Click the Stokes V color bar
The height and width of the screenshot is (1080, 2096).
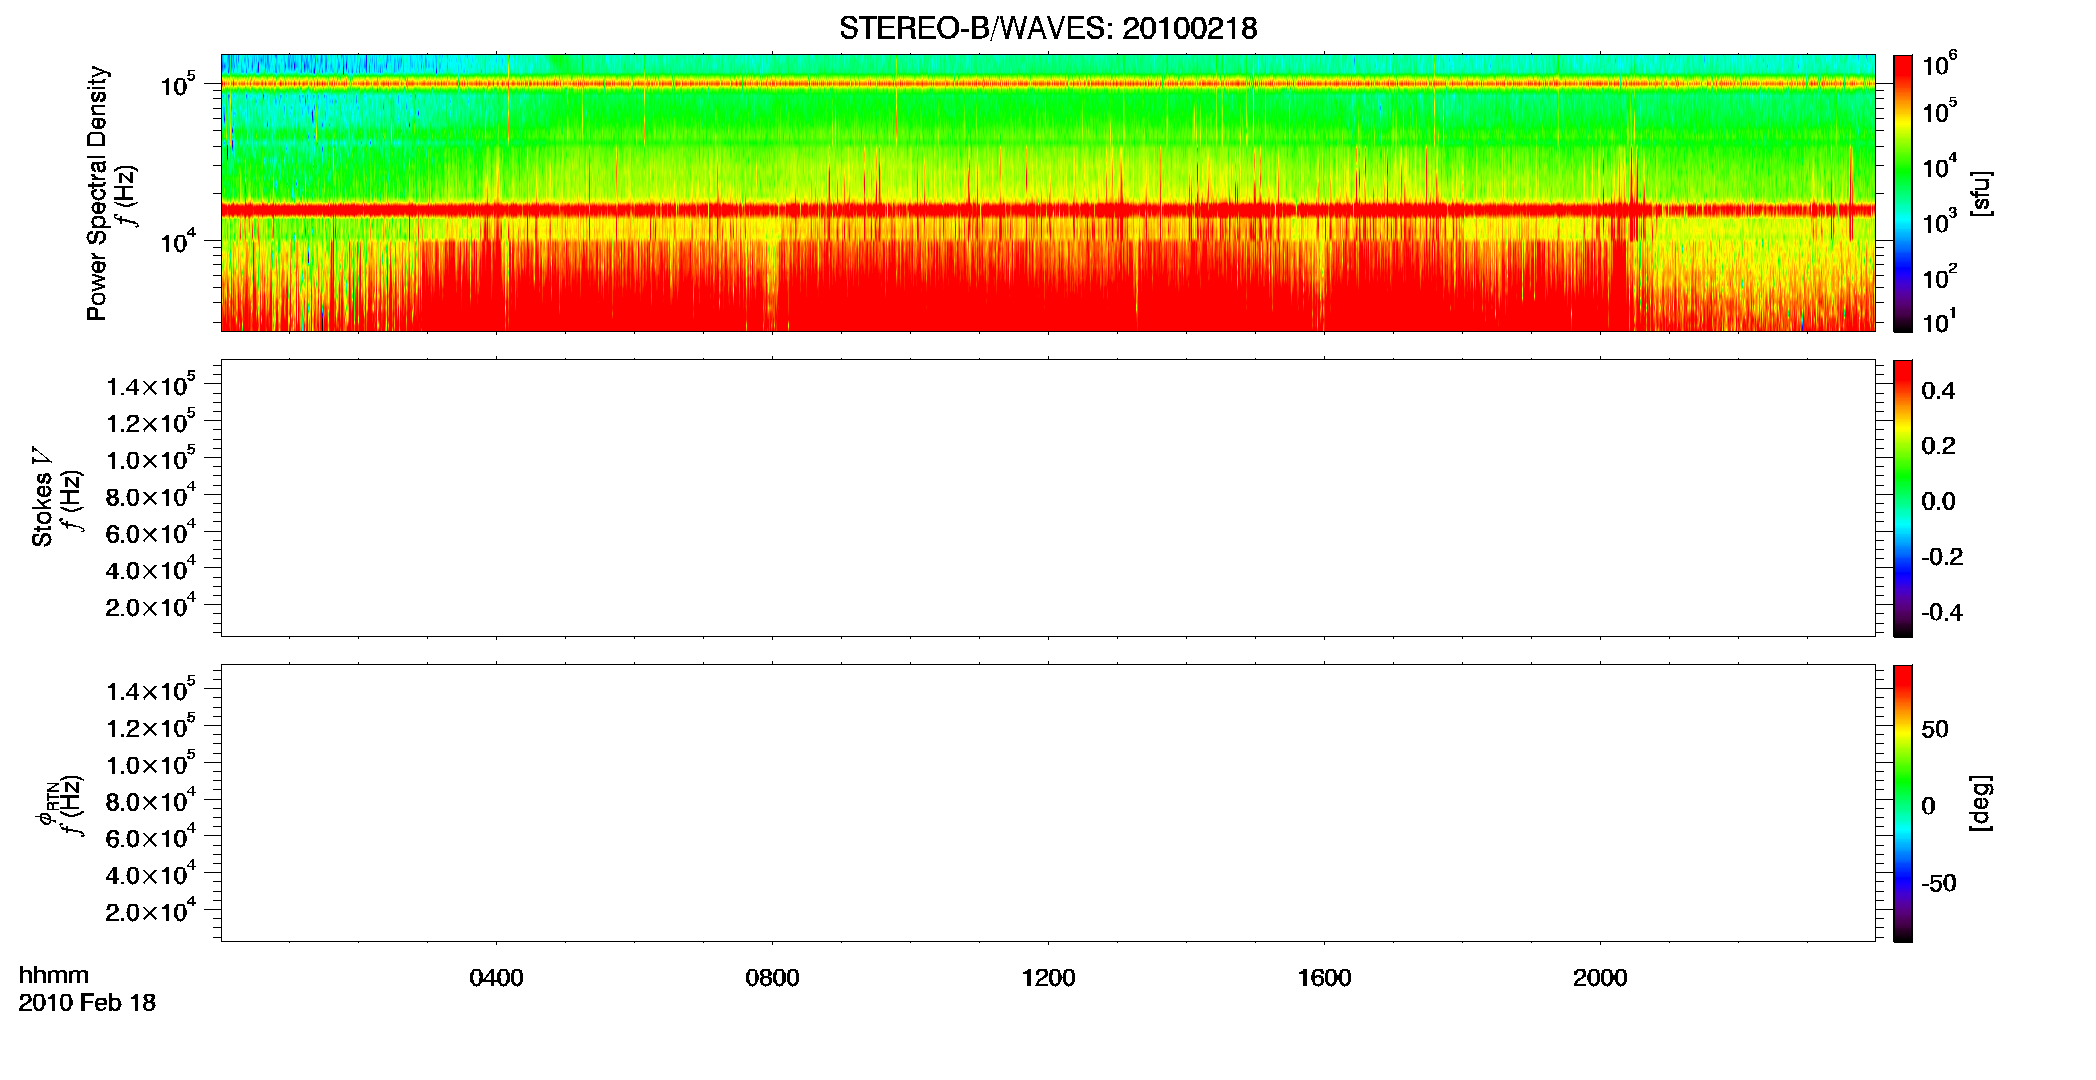(x=1902, y=498)
